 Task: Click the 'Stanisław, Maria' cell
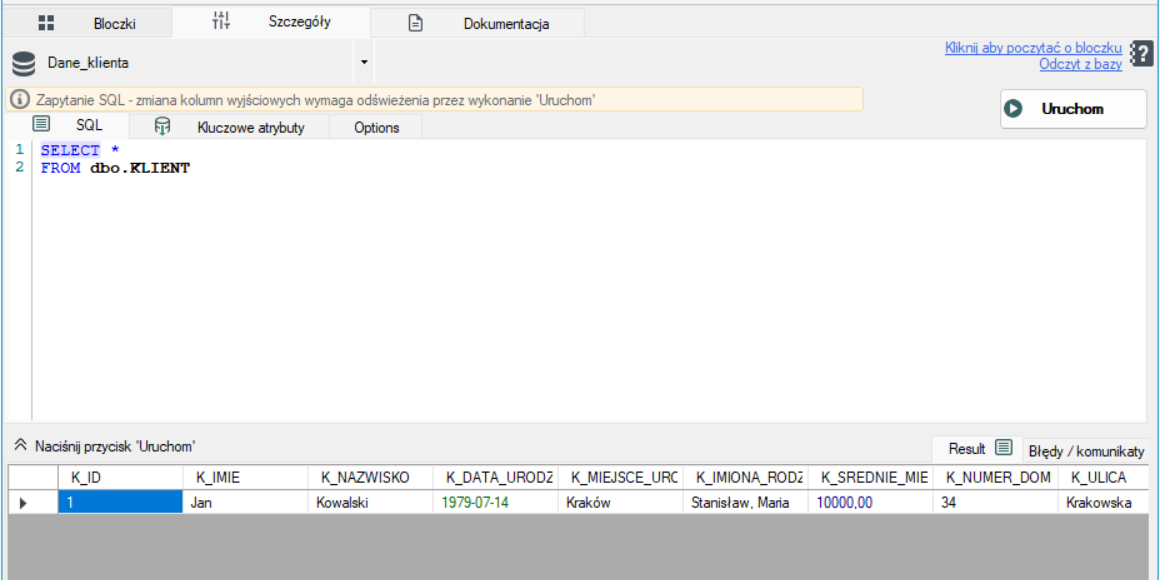click(746, 502)
